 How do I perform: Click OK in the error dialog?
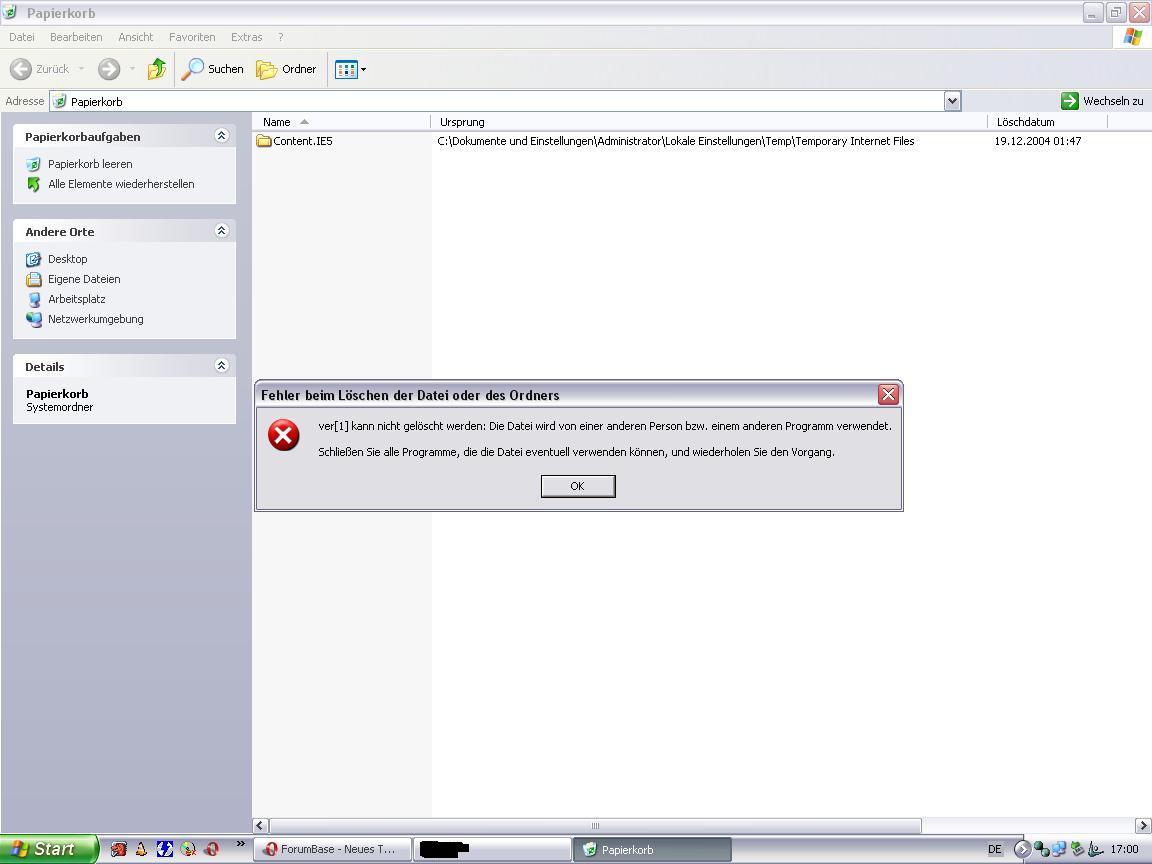[x=578, y=486]
